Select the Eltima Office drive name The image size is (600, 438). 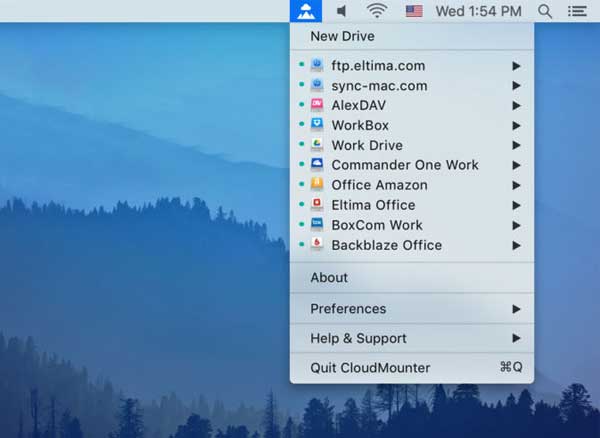click(373, 205)
